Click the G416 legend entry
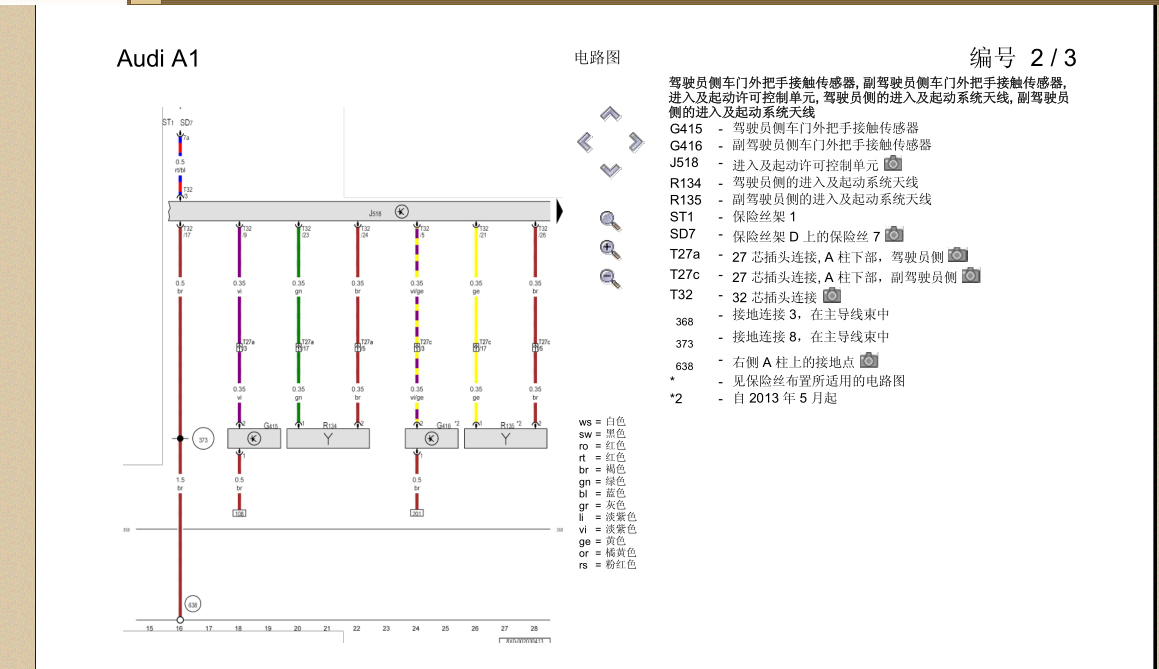The image size is (1159, 669). (801, 146)
